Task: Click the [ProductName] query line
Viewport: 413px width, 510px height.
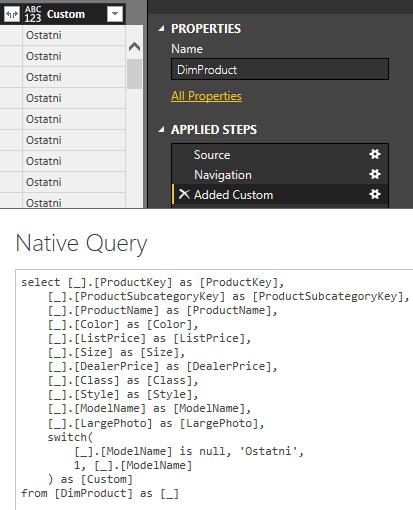Action: (163, 310)
